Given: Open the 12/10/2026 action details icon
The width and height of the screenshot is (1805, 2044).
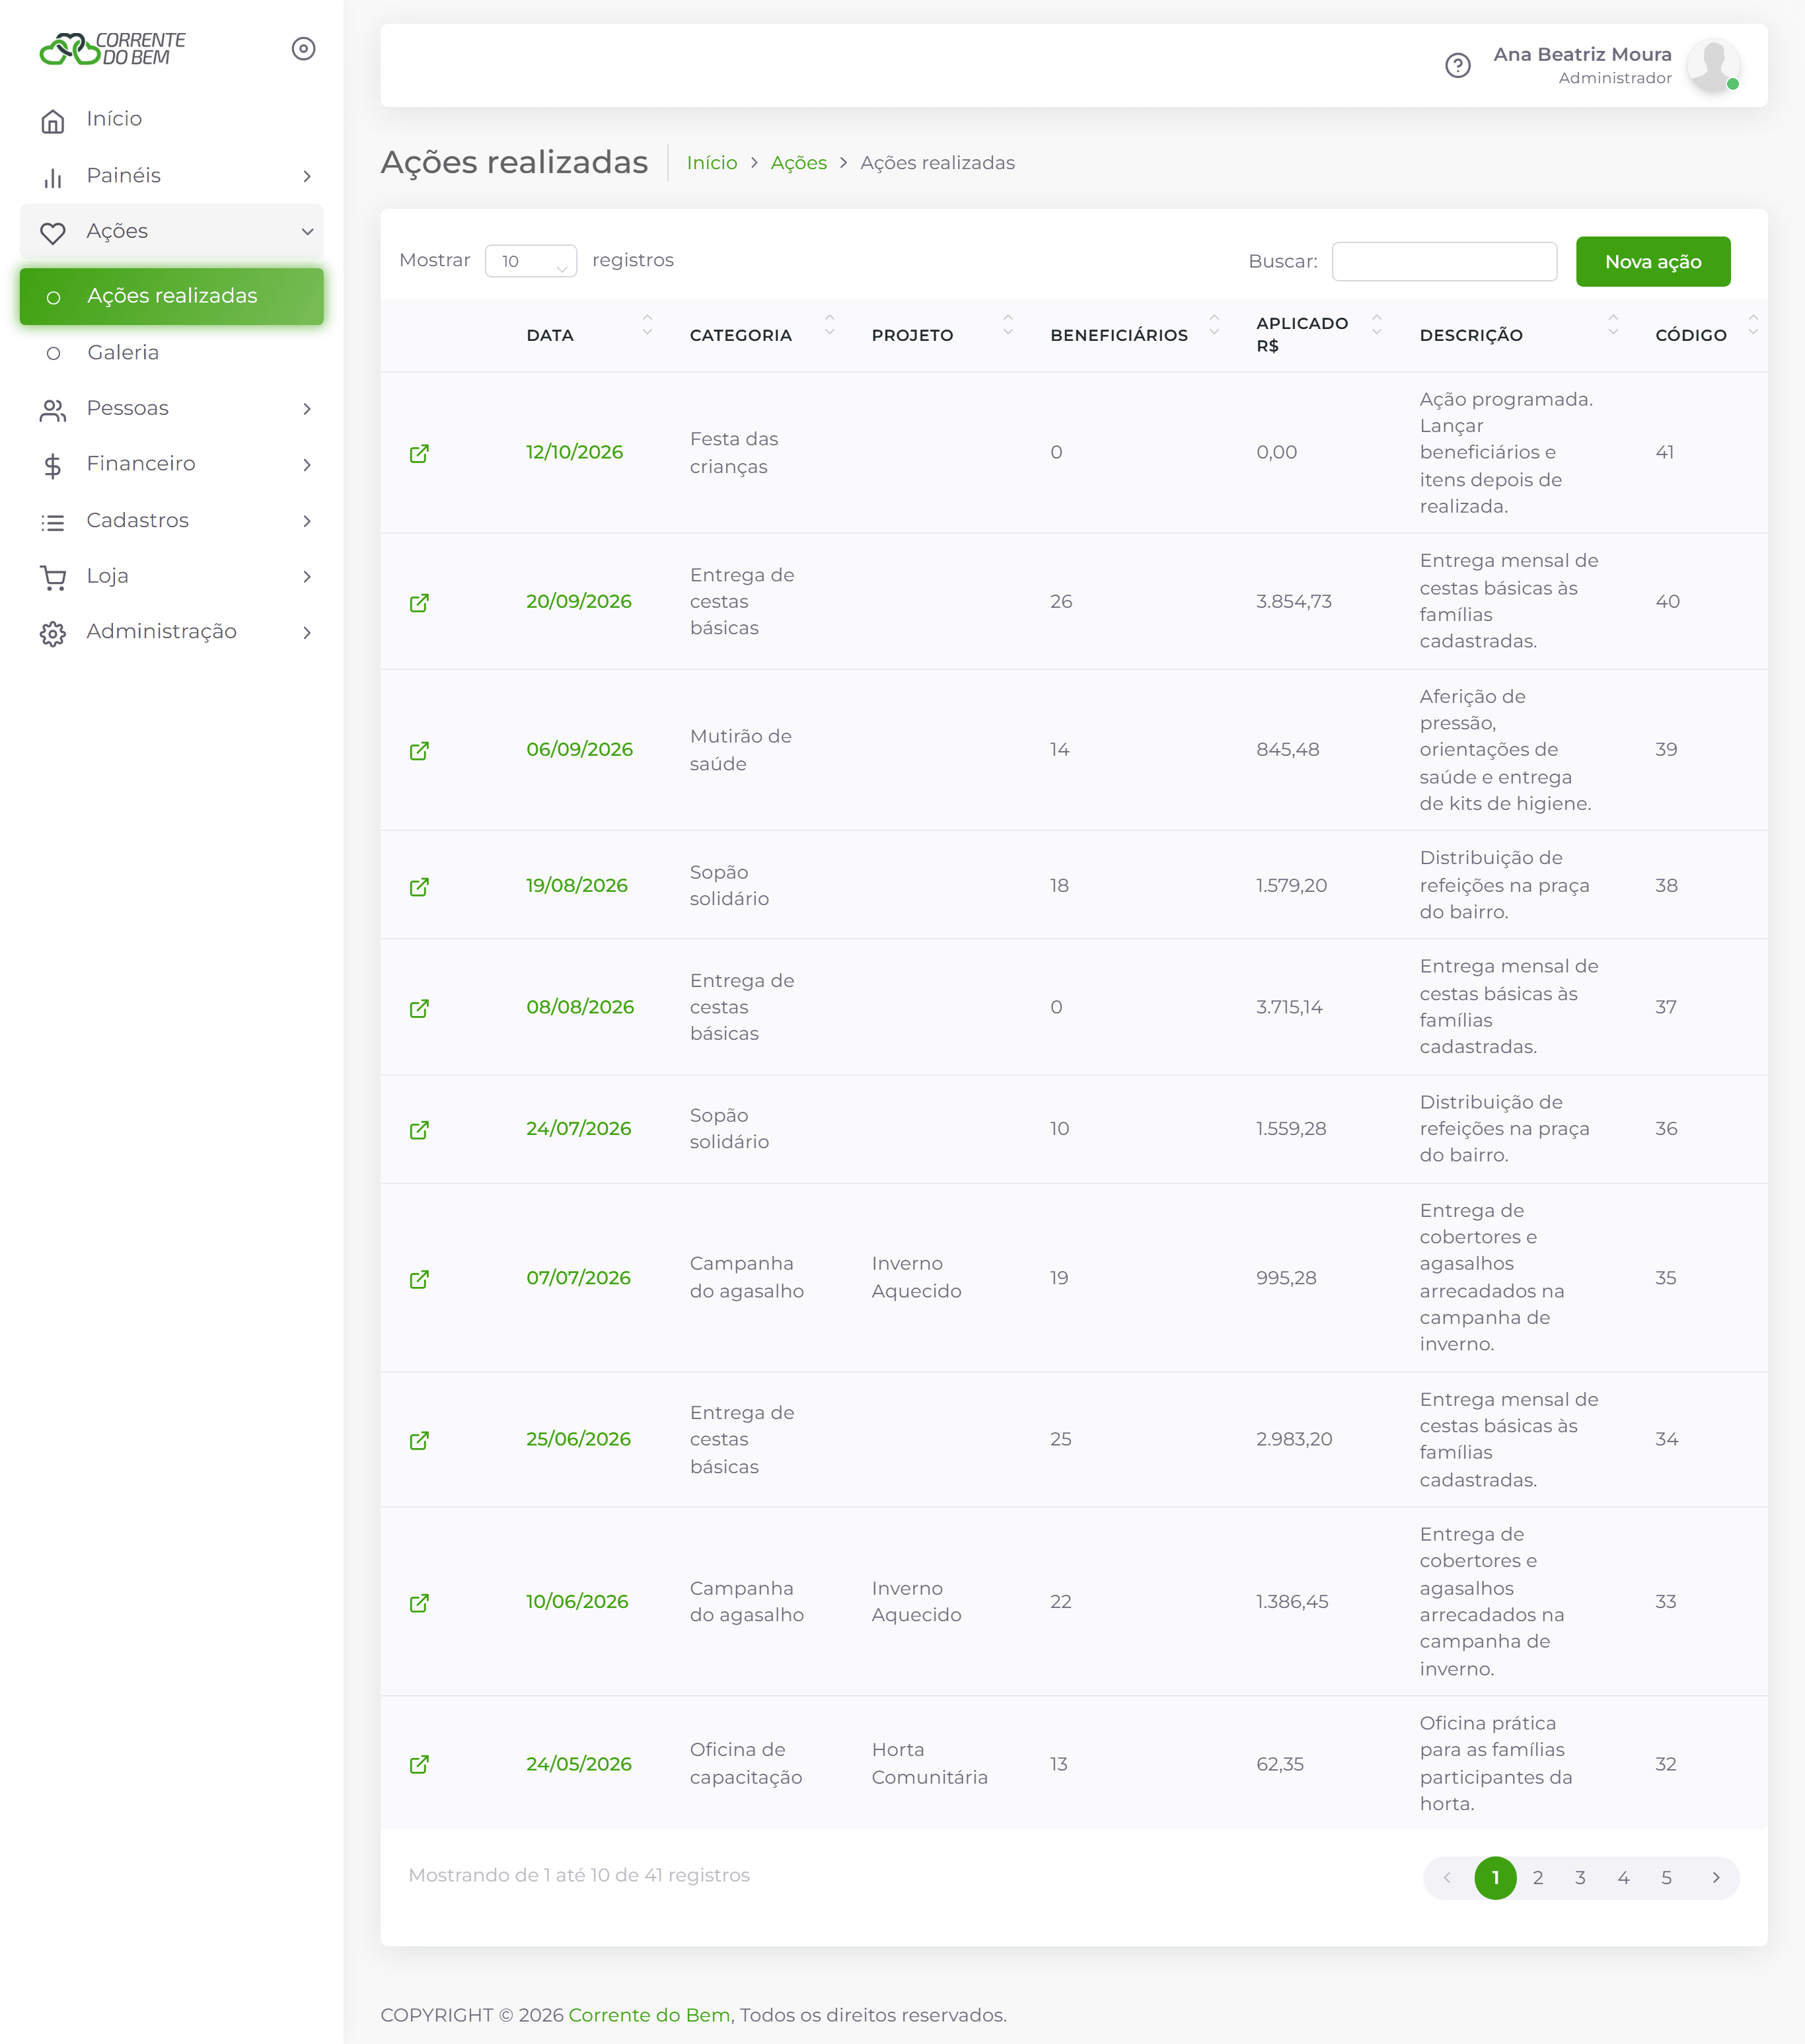Looking at the screenshot, I should 419,453.
